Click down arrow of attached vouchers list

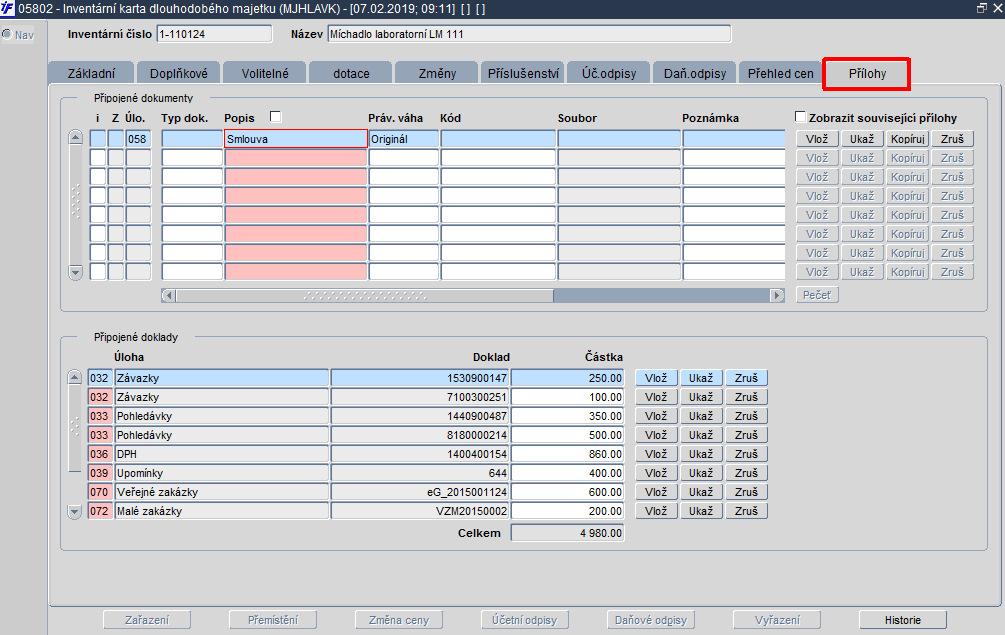(x=74, y=511)
